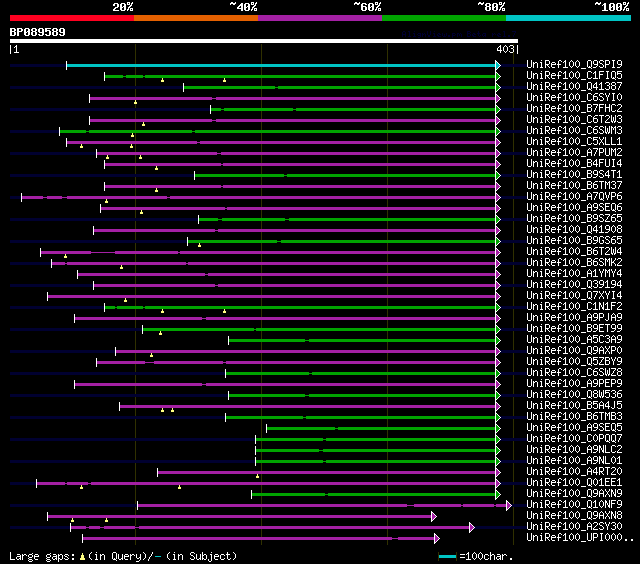
Task: Click the green UniRef100_A9SEQ5 alignment bar
Action: (x=381, y=429)
